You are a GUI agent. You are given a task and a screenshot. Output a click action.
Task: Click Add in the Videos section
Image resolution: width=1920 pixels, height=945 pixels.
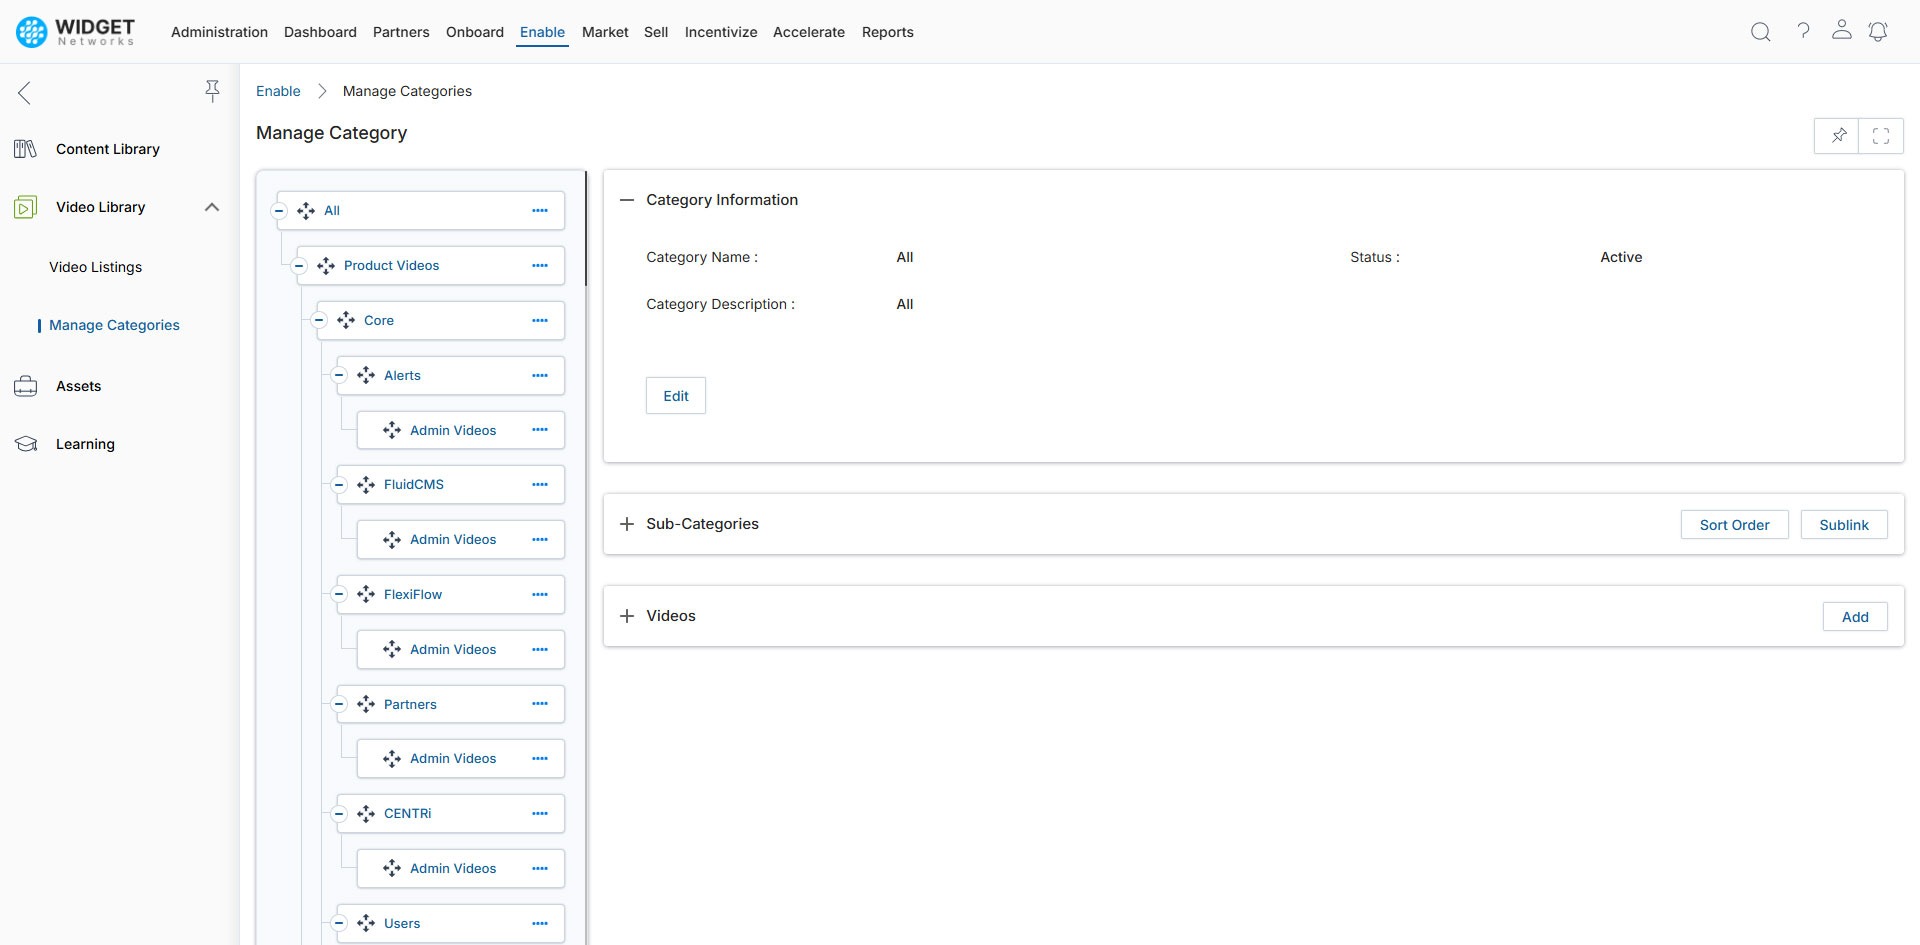point(1855,616)
